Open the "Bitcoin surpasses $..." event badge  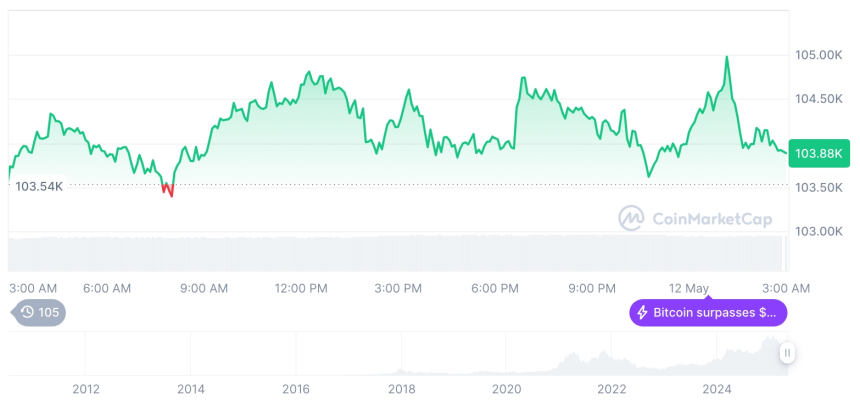coord(708,313)
